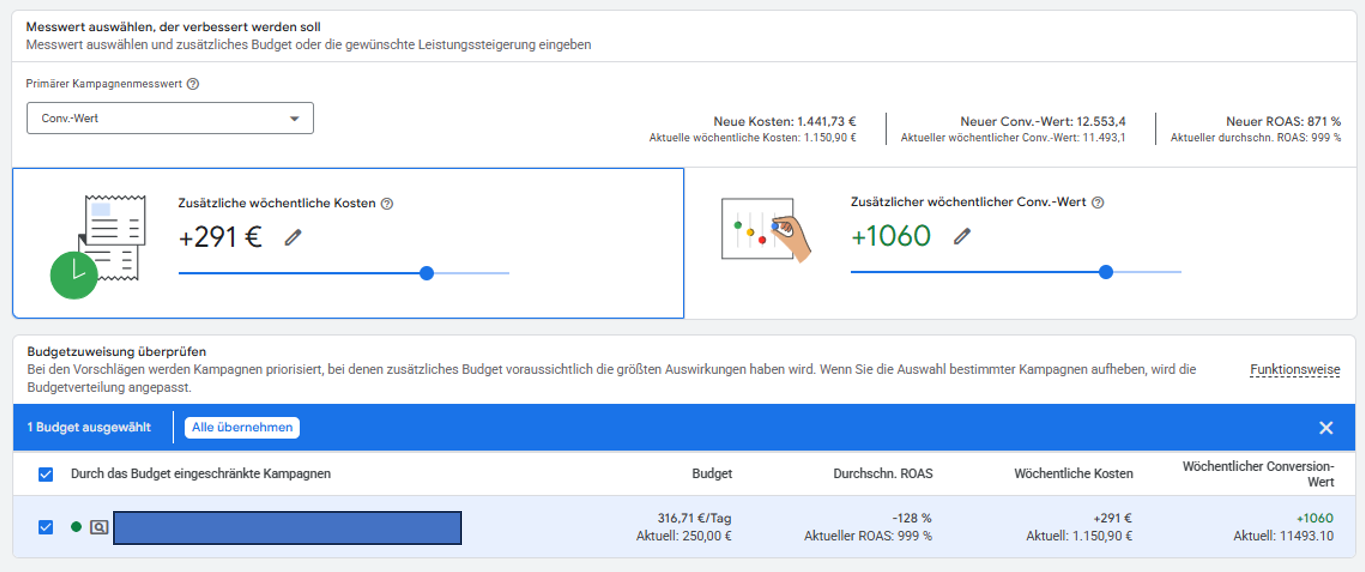Click Alle übernehmen button

(x=242, y=427)
